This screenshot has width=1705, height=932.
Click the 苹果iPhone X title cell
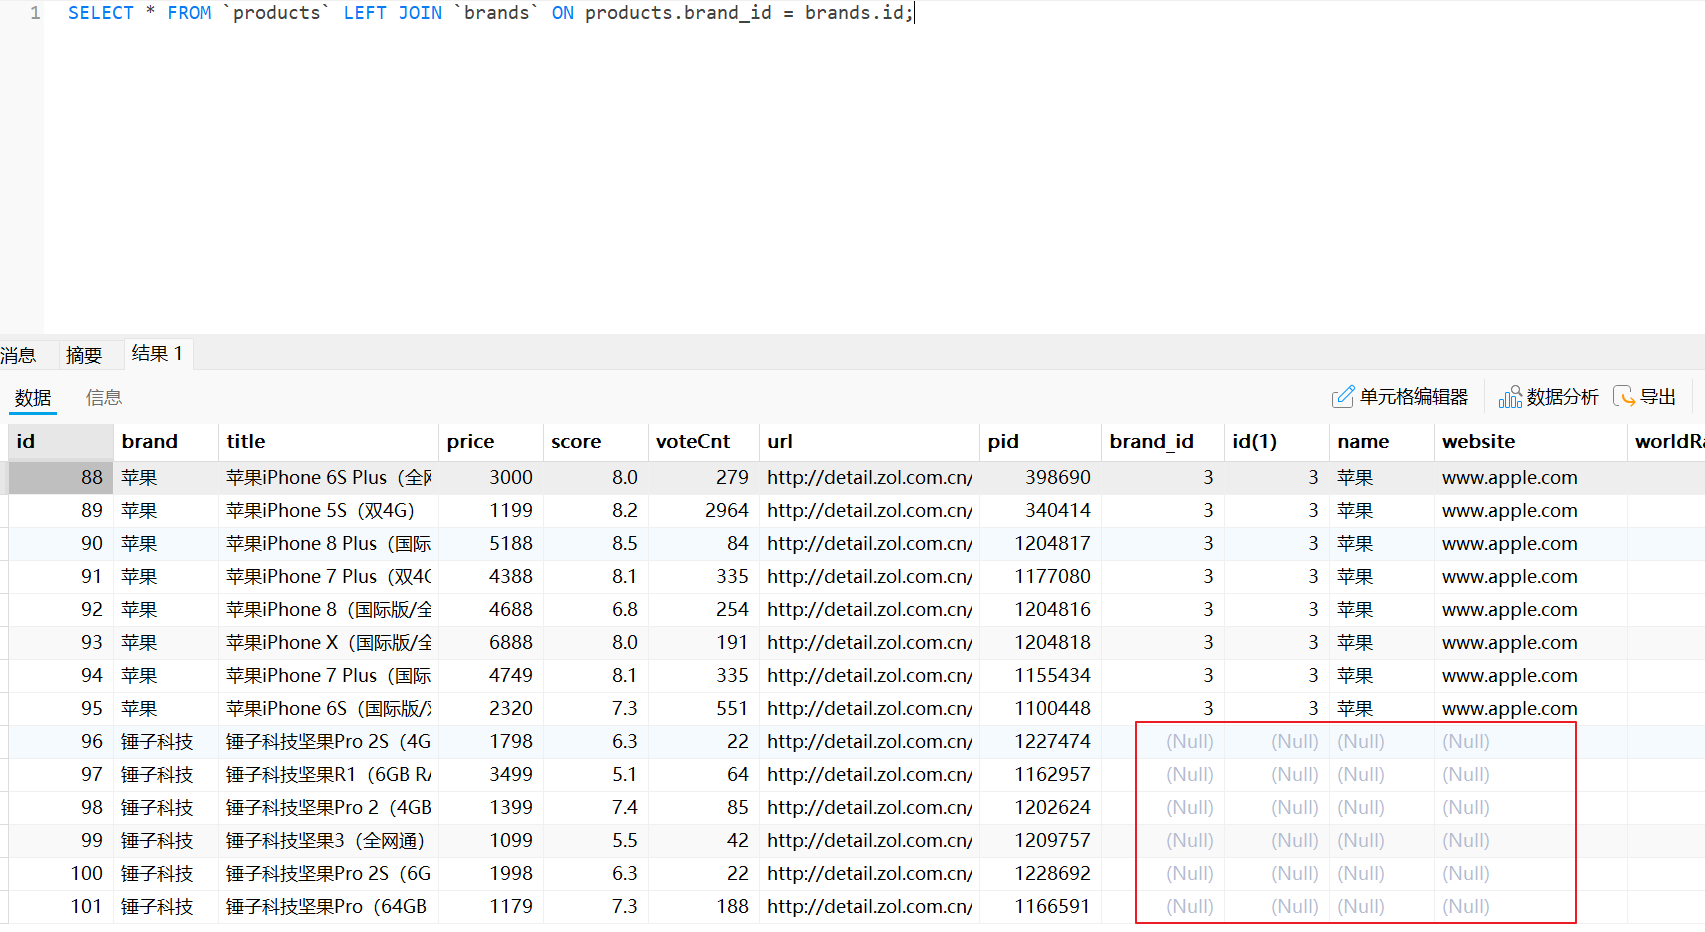pyautogui.click(x=328, y=642)
